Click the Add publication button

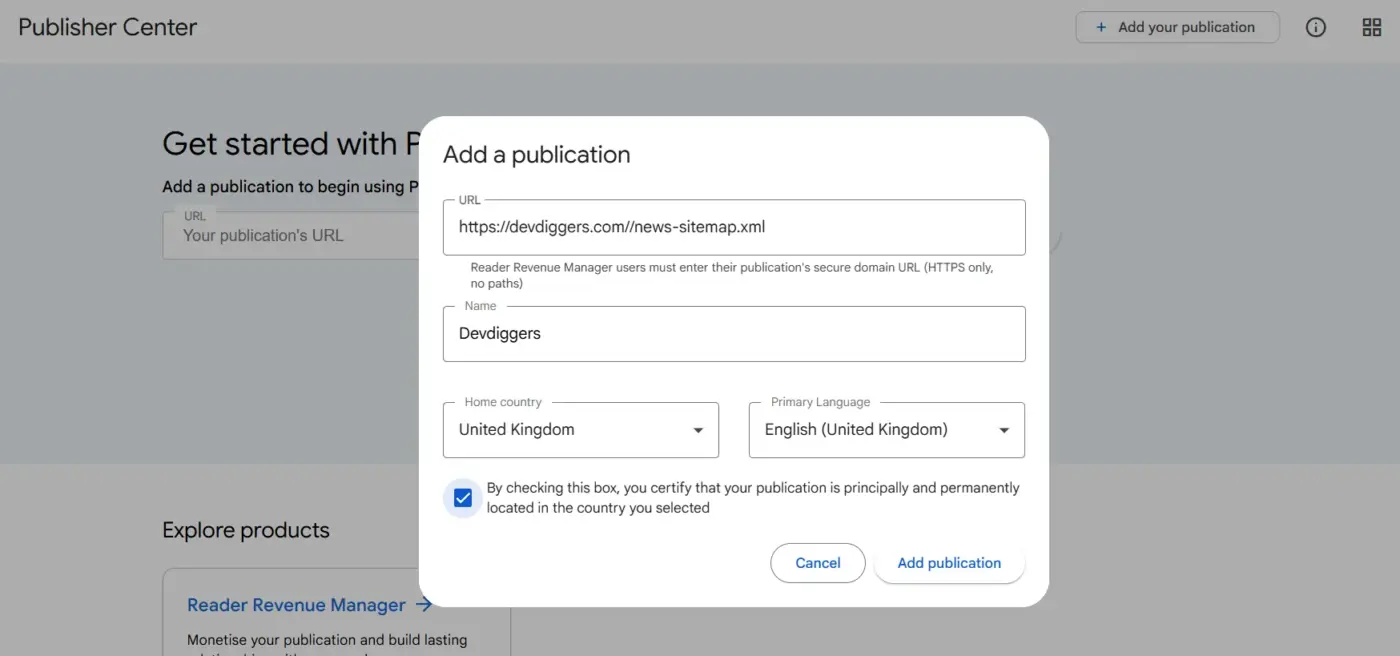[949, 563]
